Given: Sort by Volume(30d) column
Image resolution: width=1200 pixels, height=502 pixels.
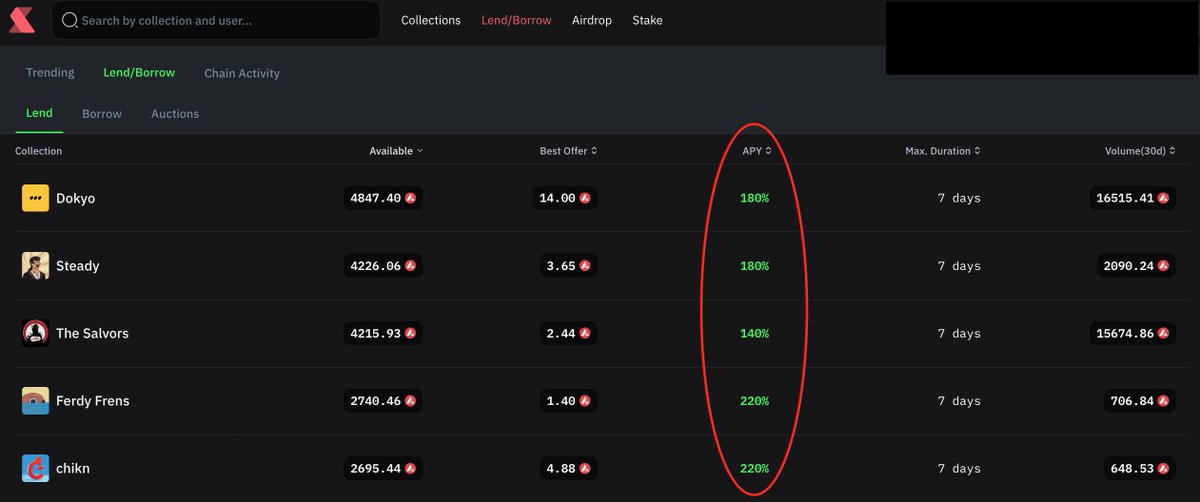Looking at the screenshot, I should tap(1141, 151).
